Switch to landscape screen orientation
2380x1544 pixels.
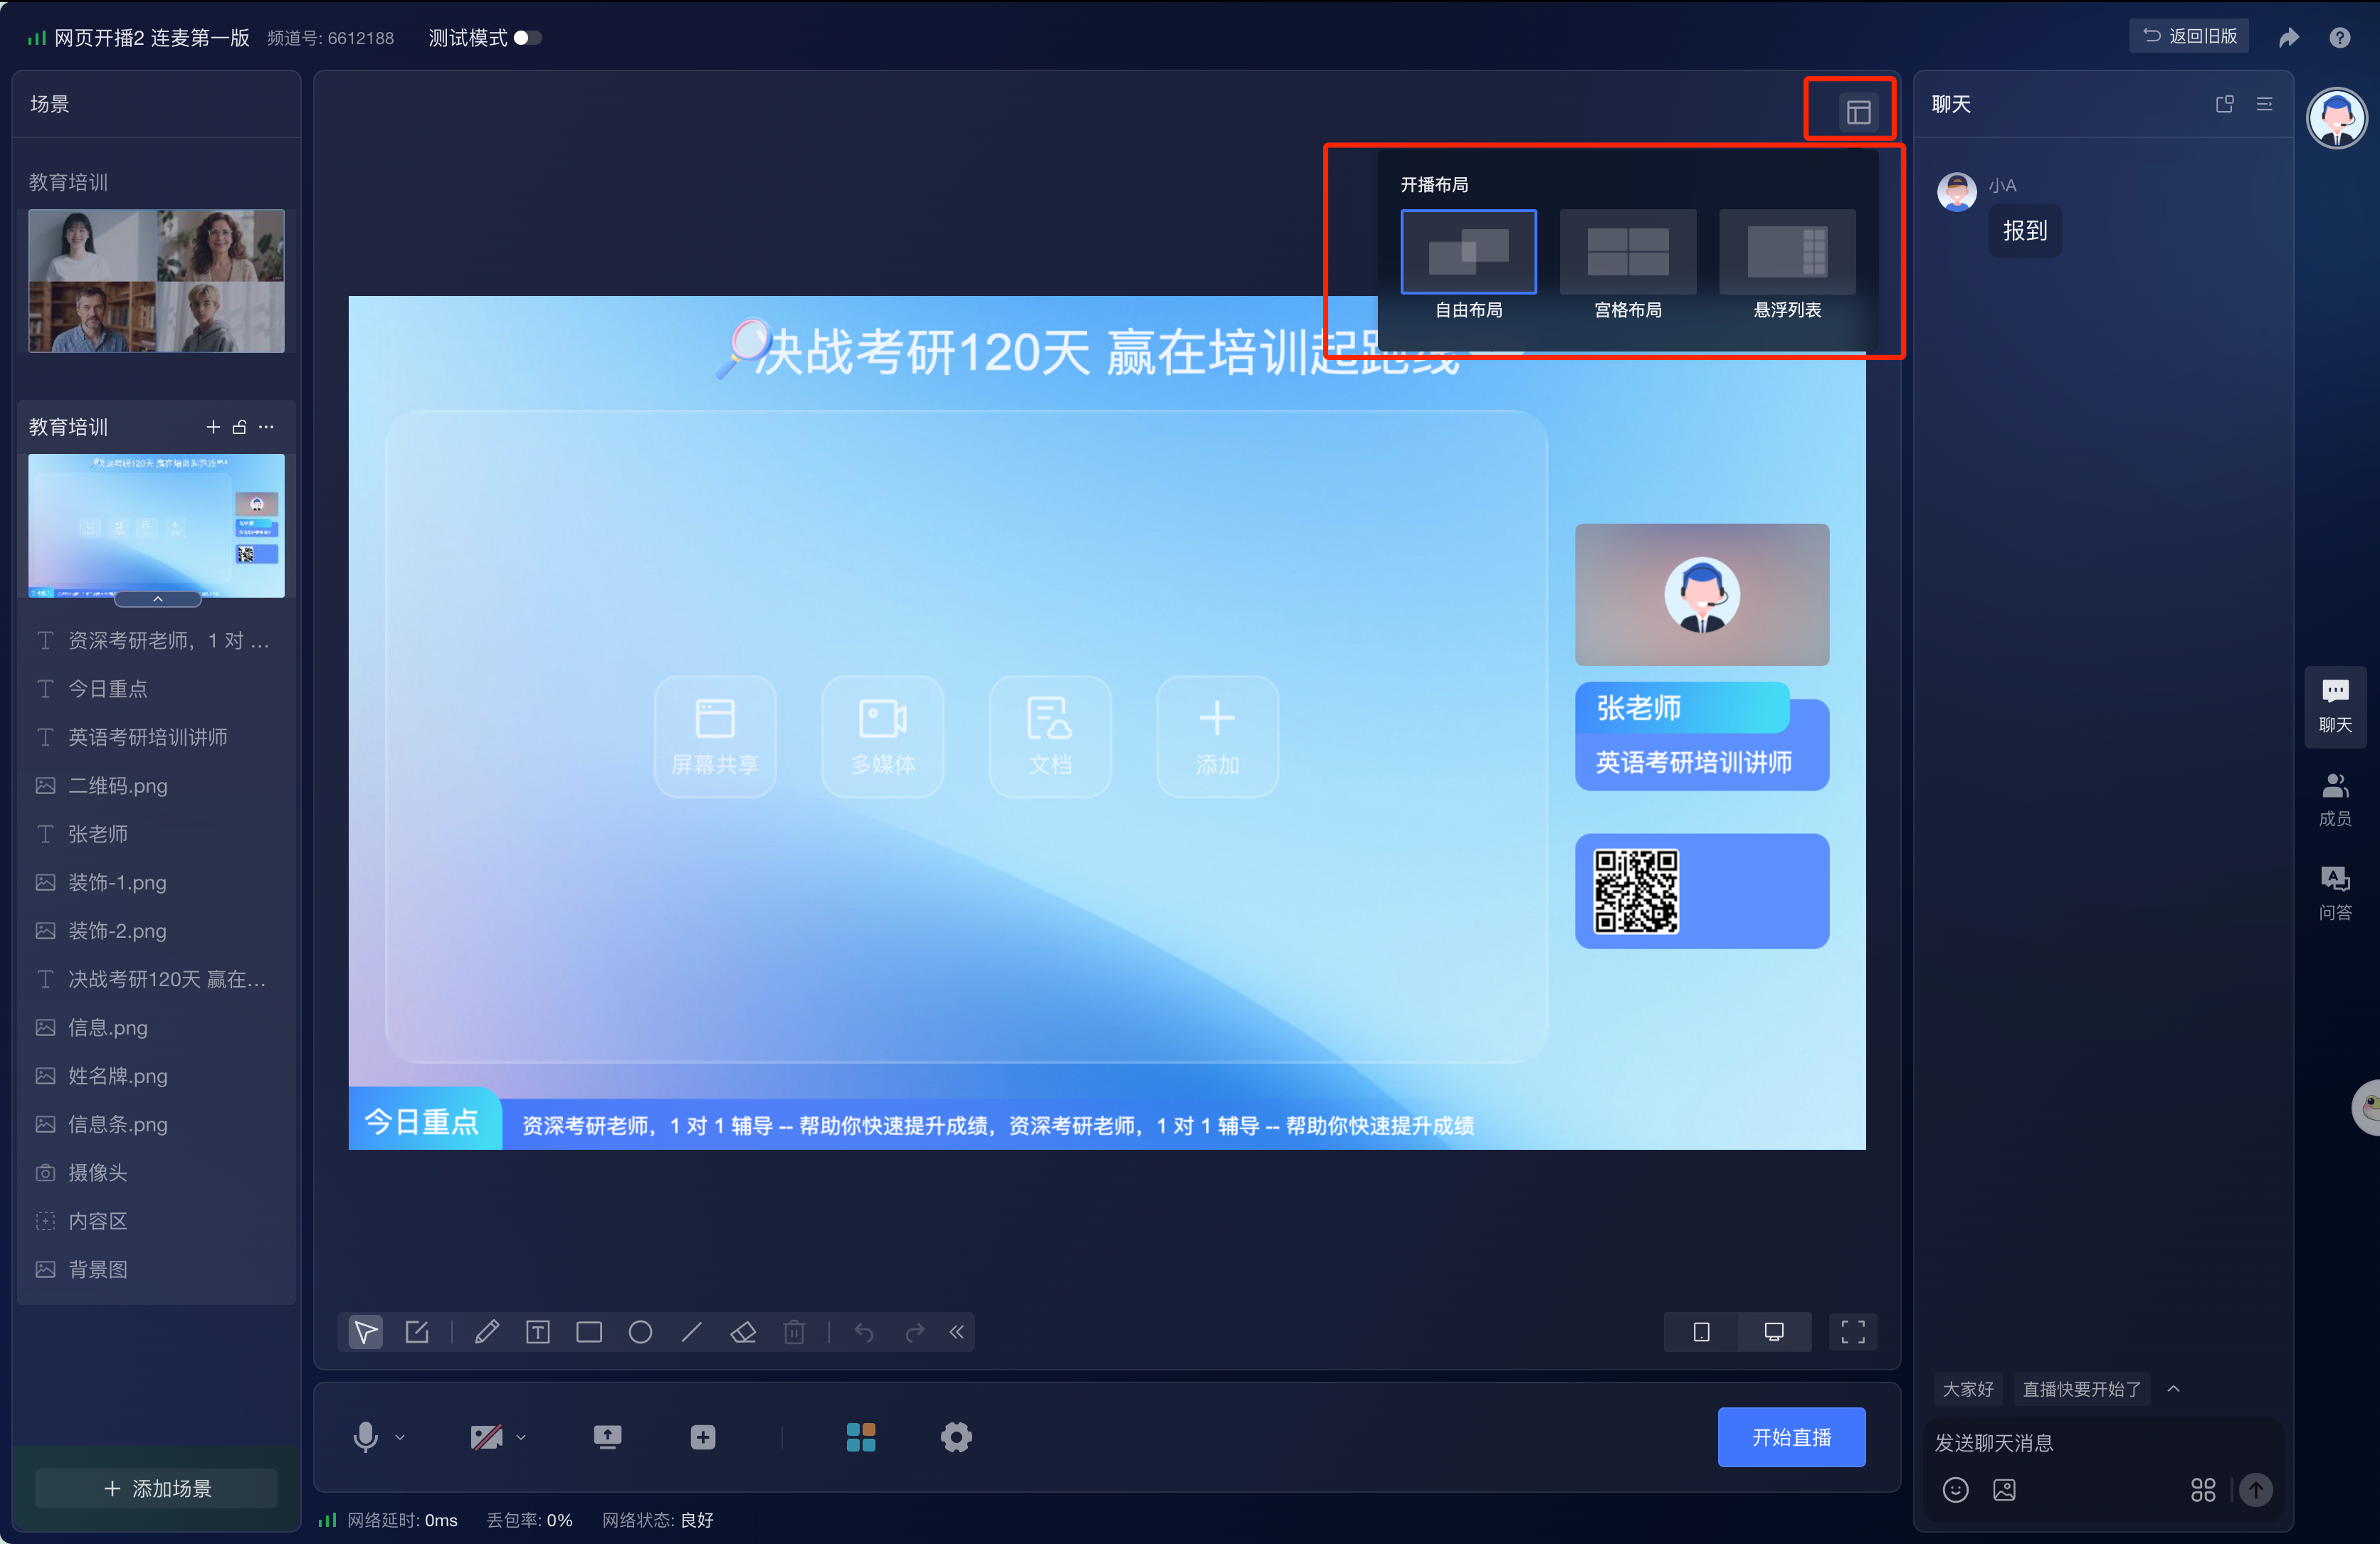(1774, 1332)
